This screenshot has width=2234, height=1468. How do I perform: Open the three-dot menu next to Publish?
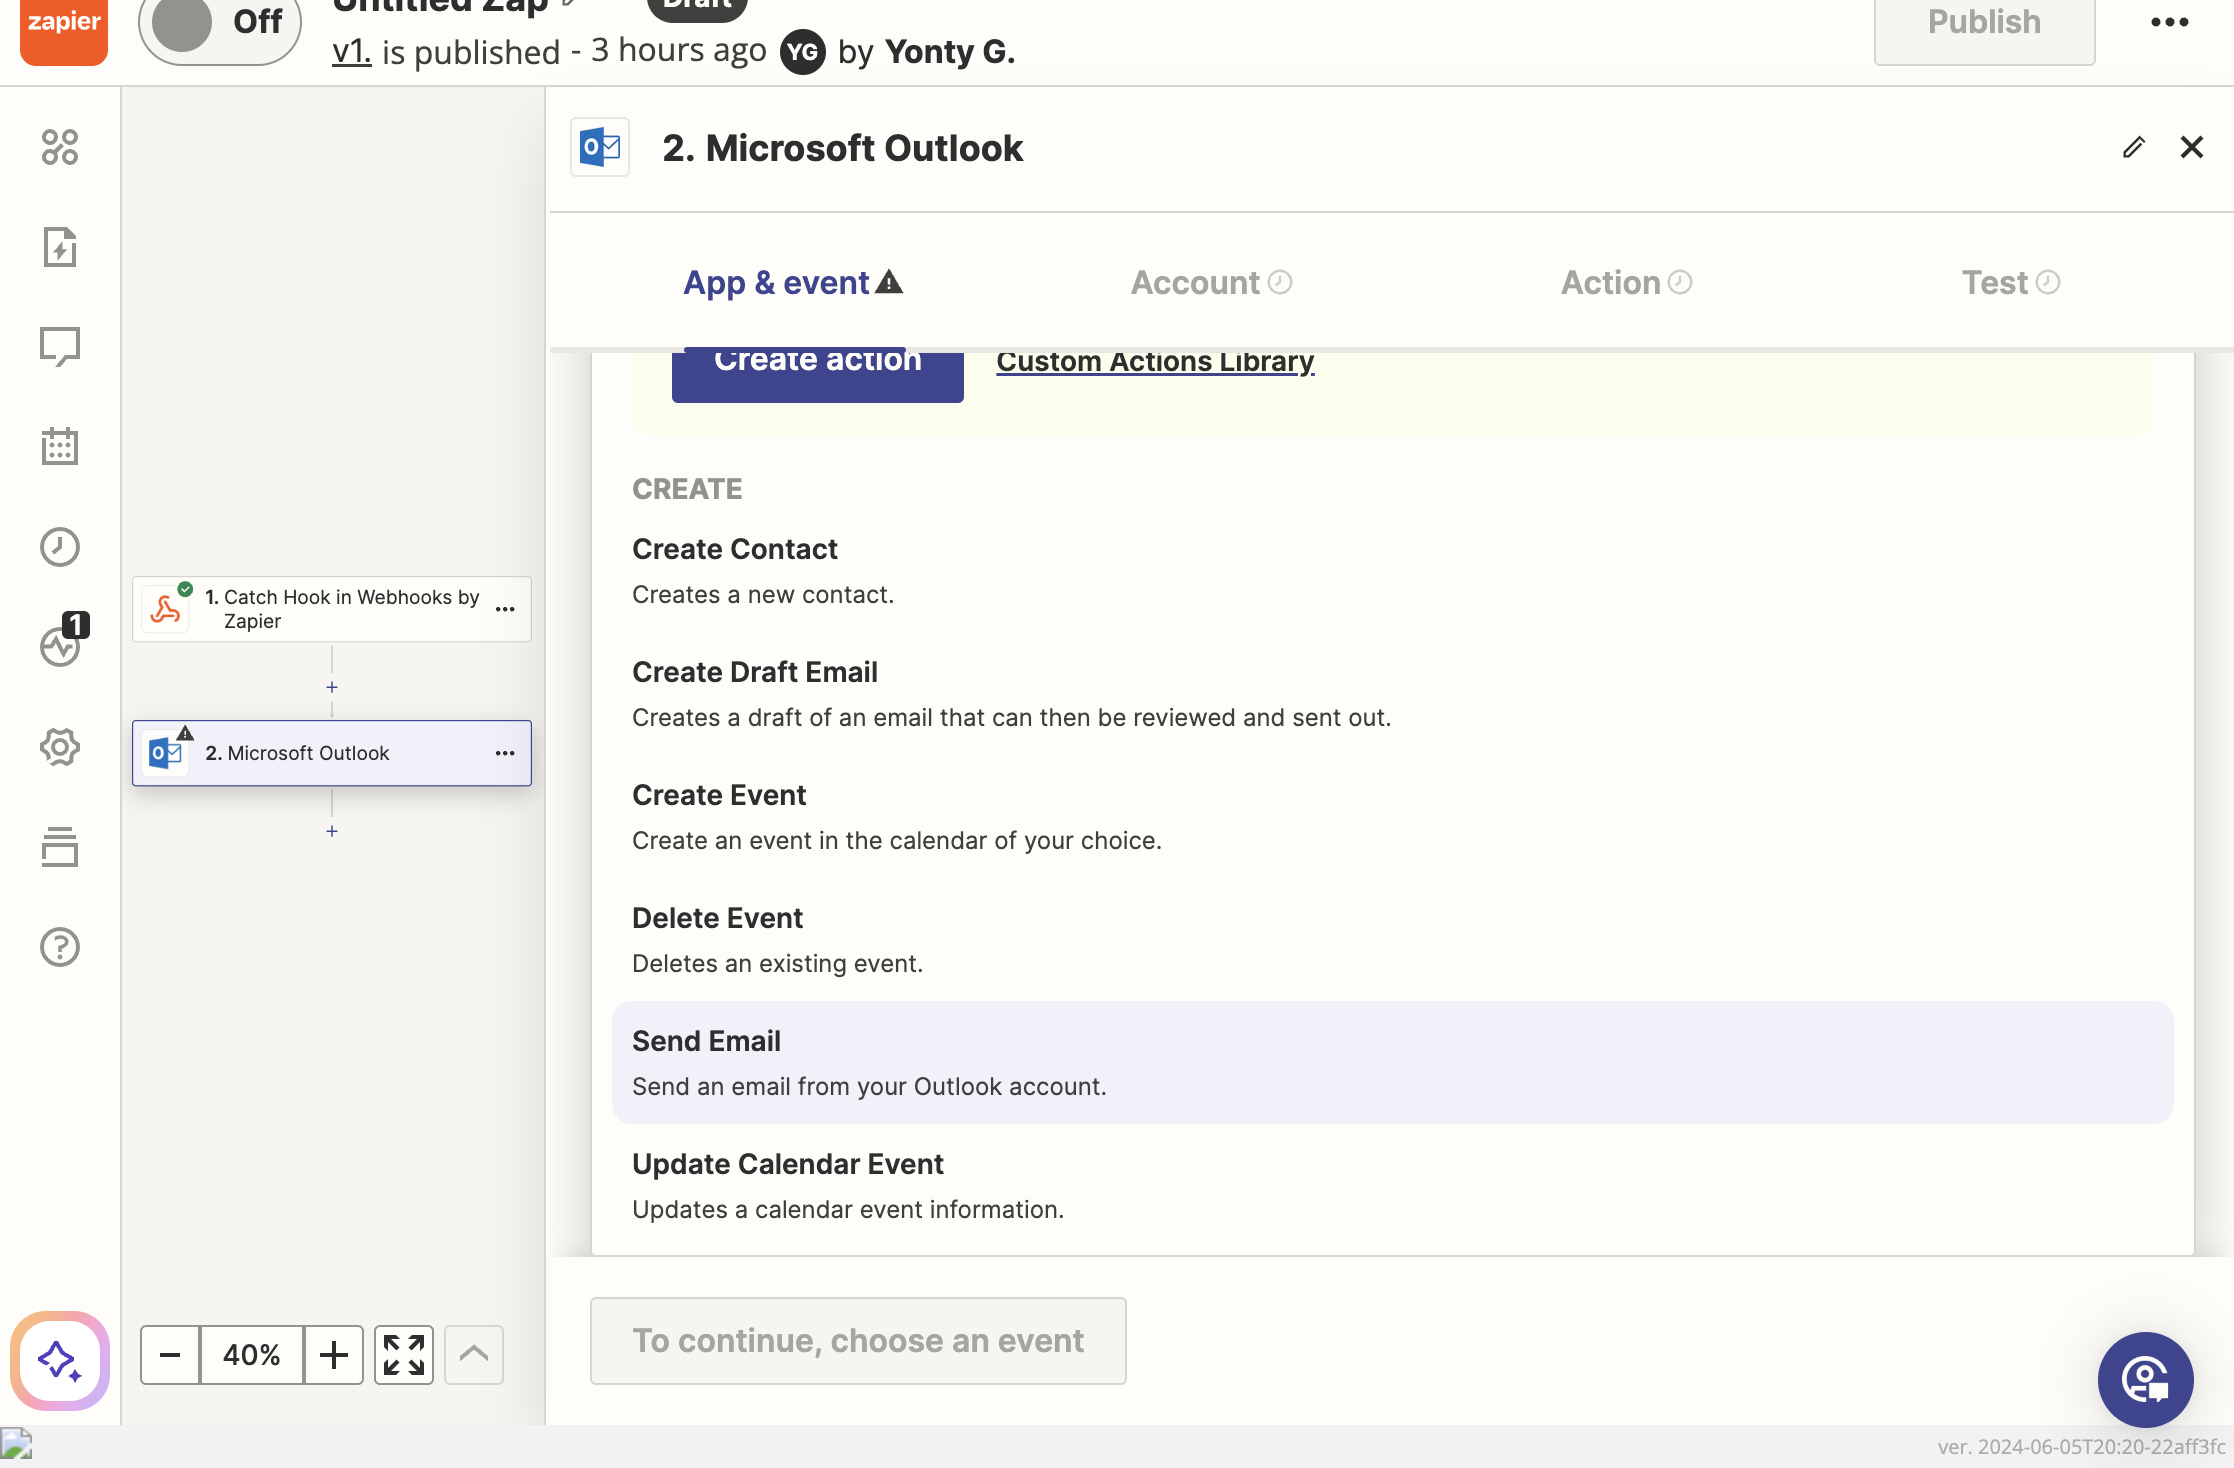tap(2170, 22)
